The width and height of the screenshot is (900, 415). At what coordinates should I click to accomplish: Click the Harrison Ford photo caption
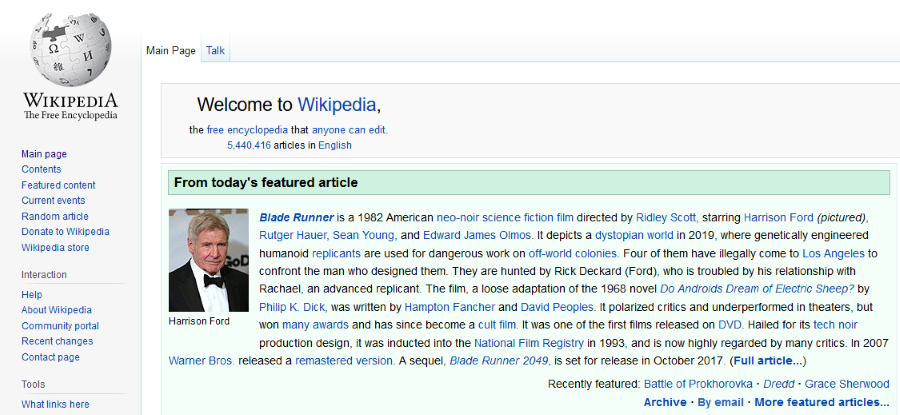(x=199, y=321)
